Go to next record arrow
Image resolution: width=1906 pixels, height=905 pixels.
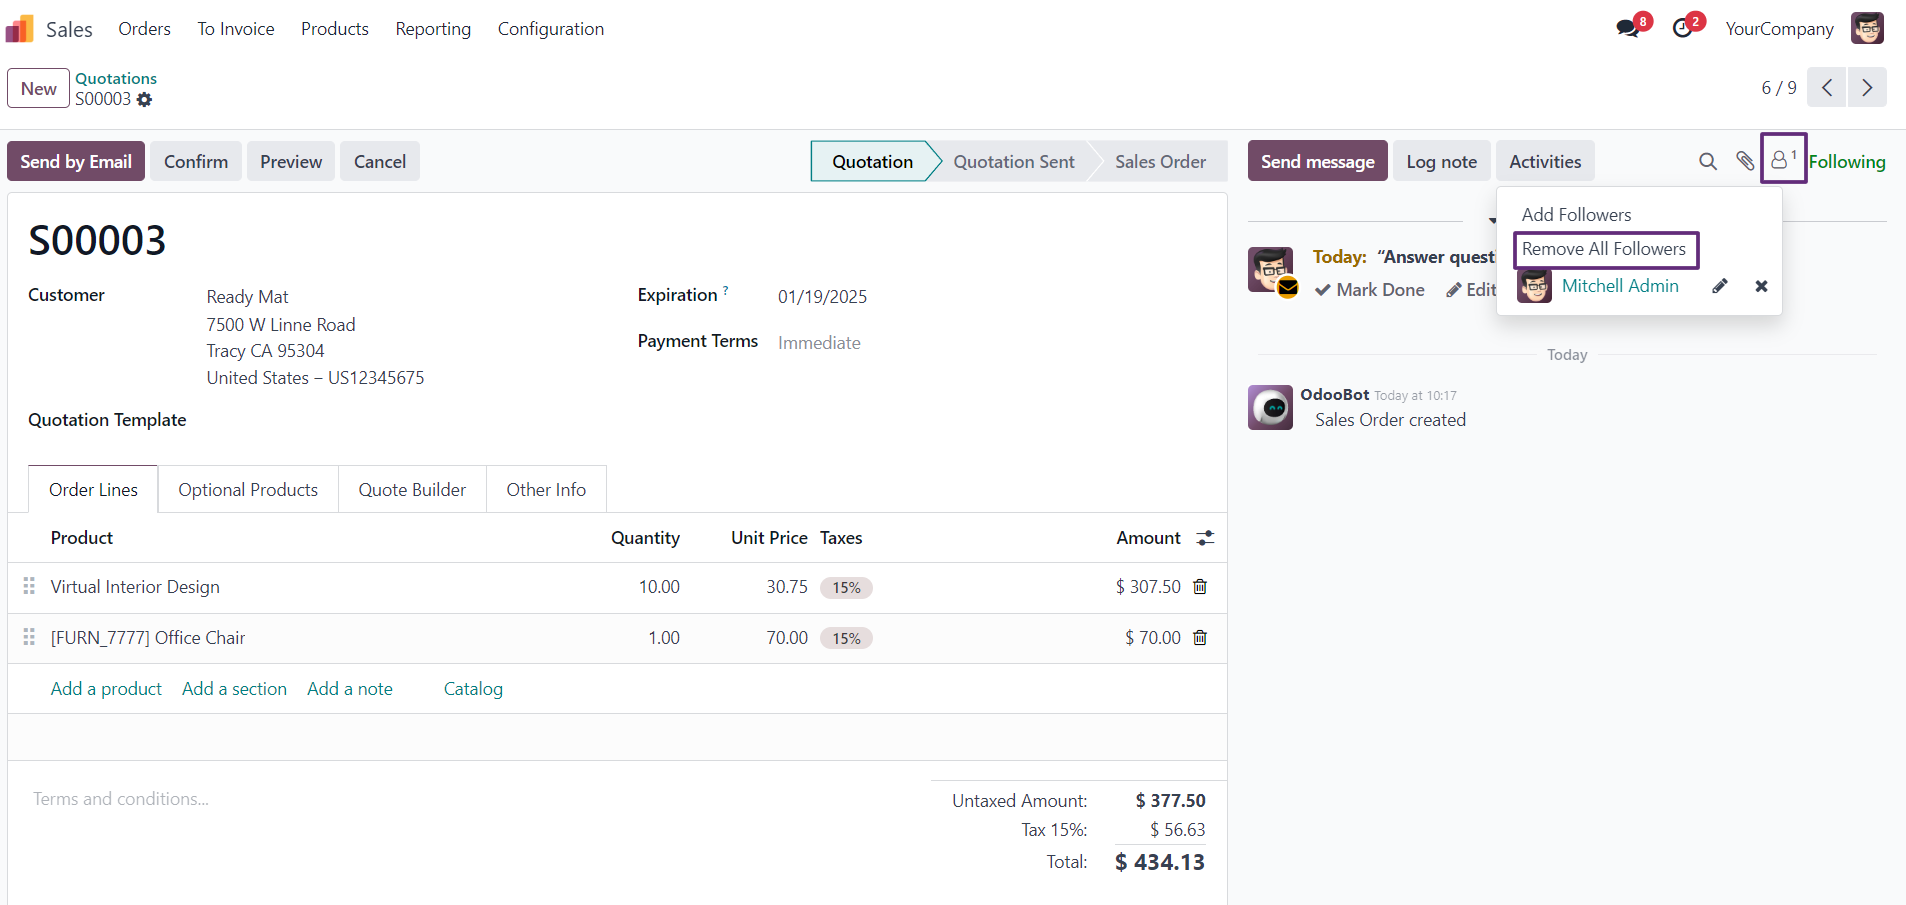point(1867,87)
